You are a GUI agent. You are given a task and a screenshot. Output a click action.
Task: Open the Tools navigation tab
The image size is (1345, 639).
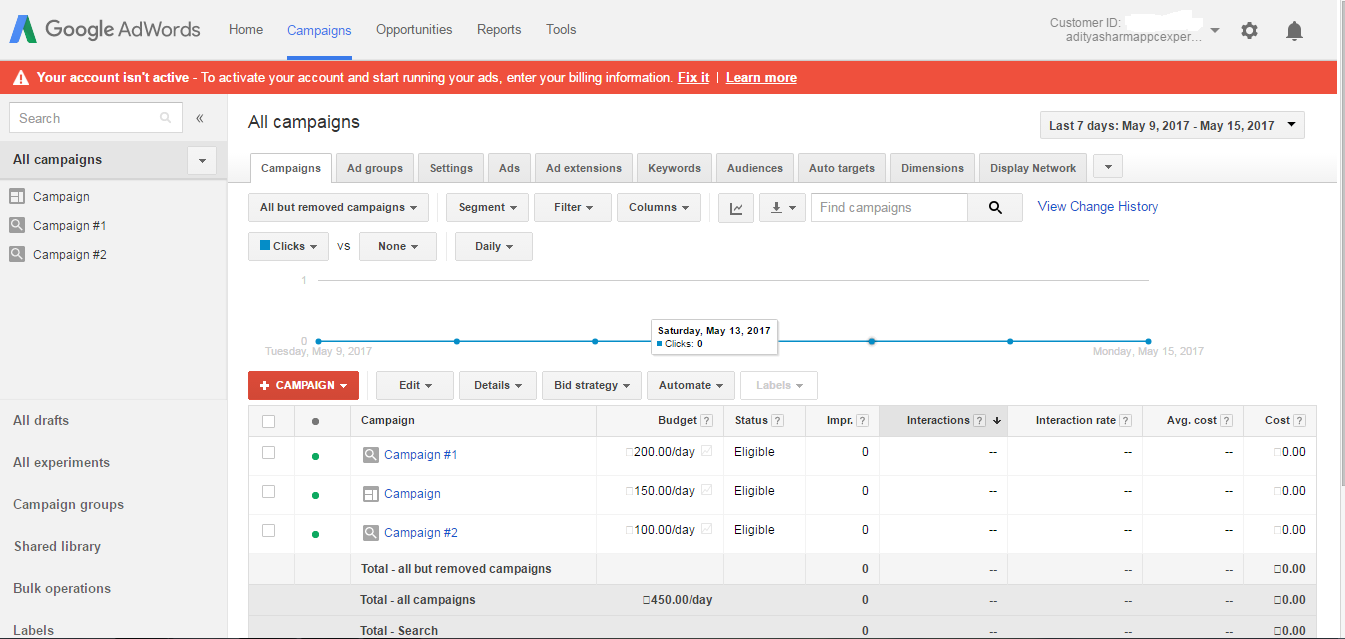(561, 30)
